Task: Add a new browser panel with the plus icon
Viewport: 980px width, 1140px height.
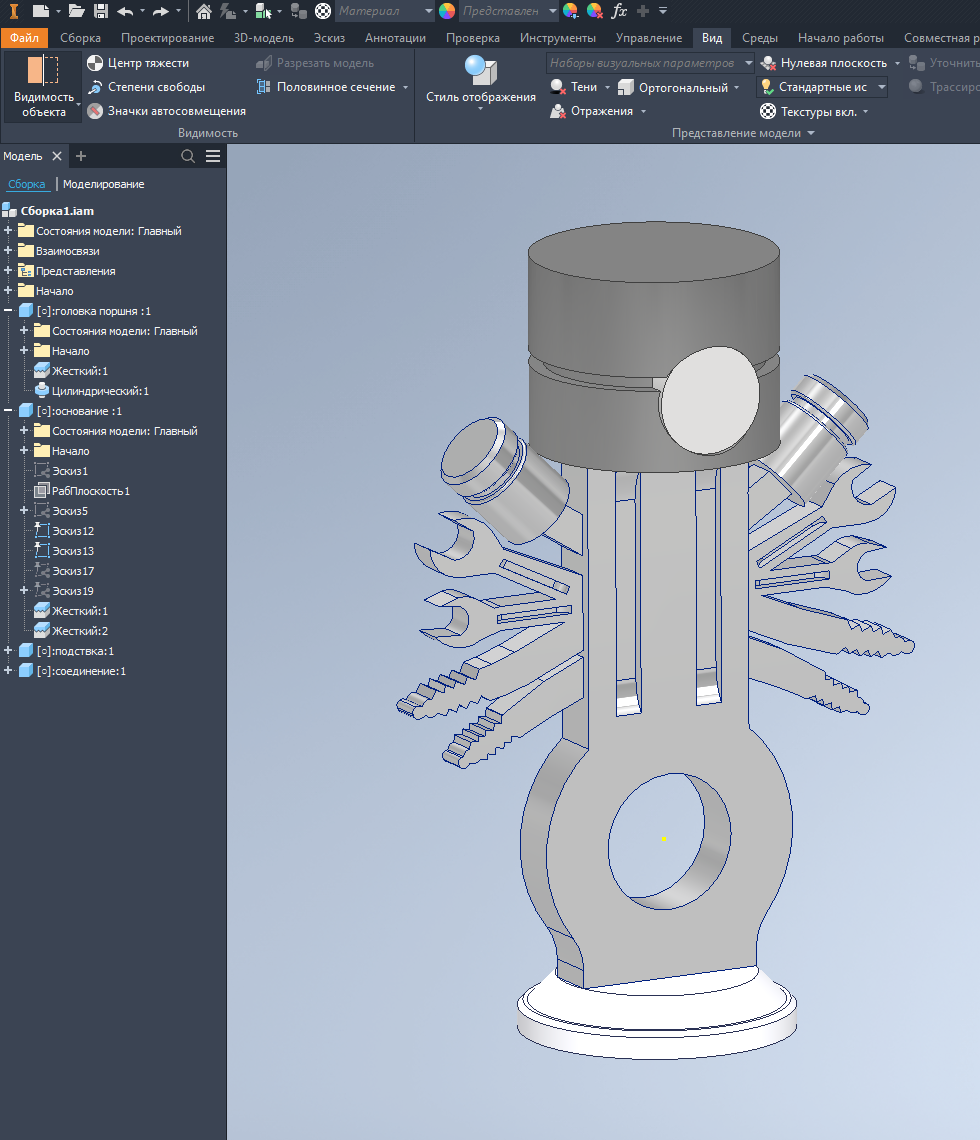Action: [81, 156]
